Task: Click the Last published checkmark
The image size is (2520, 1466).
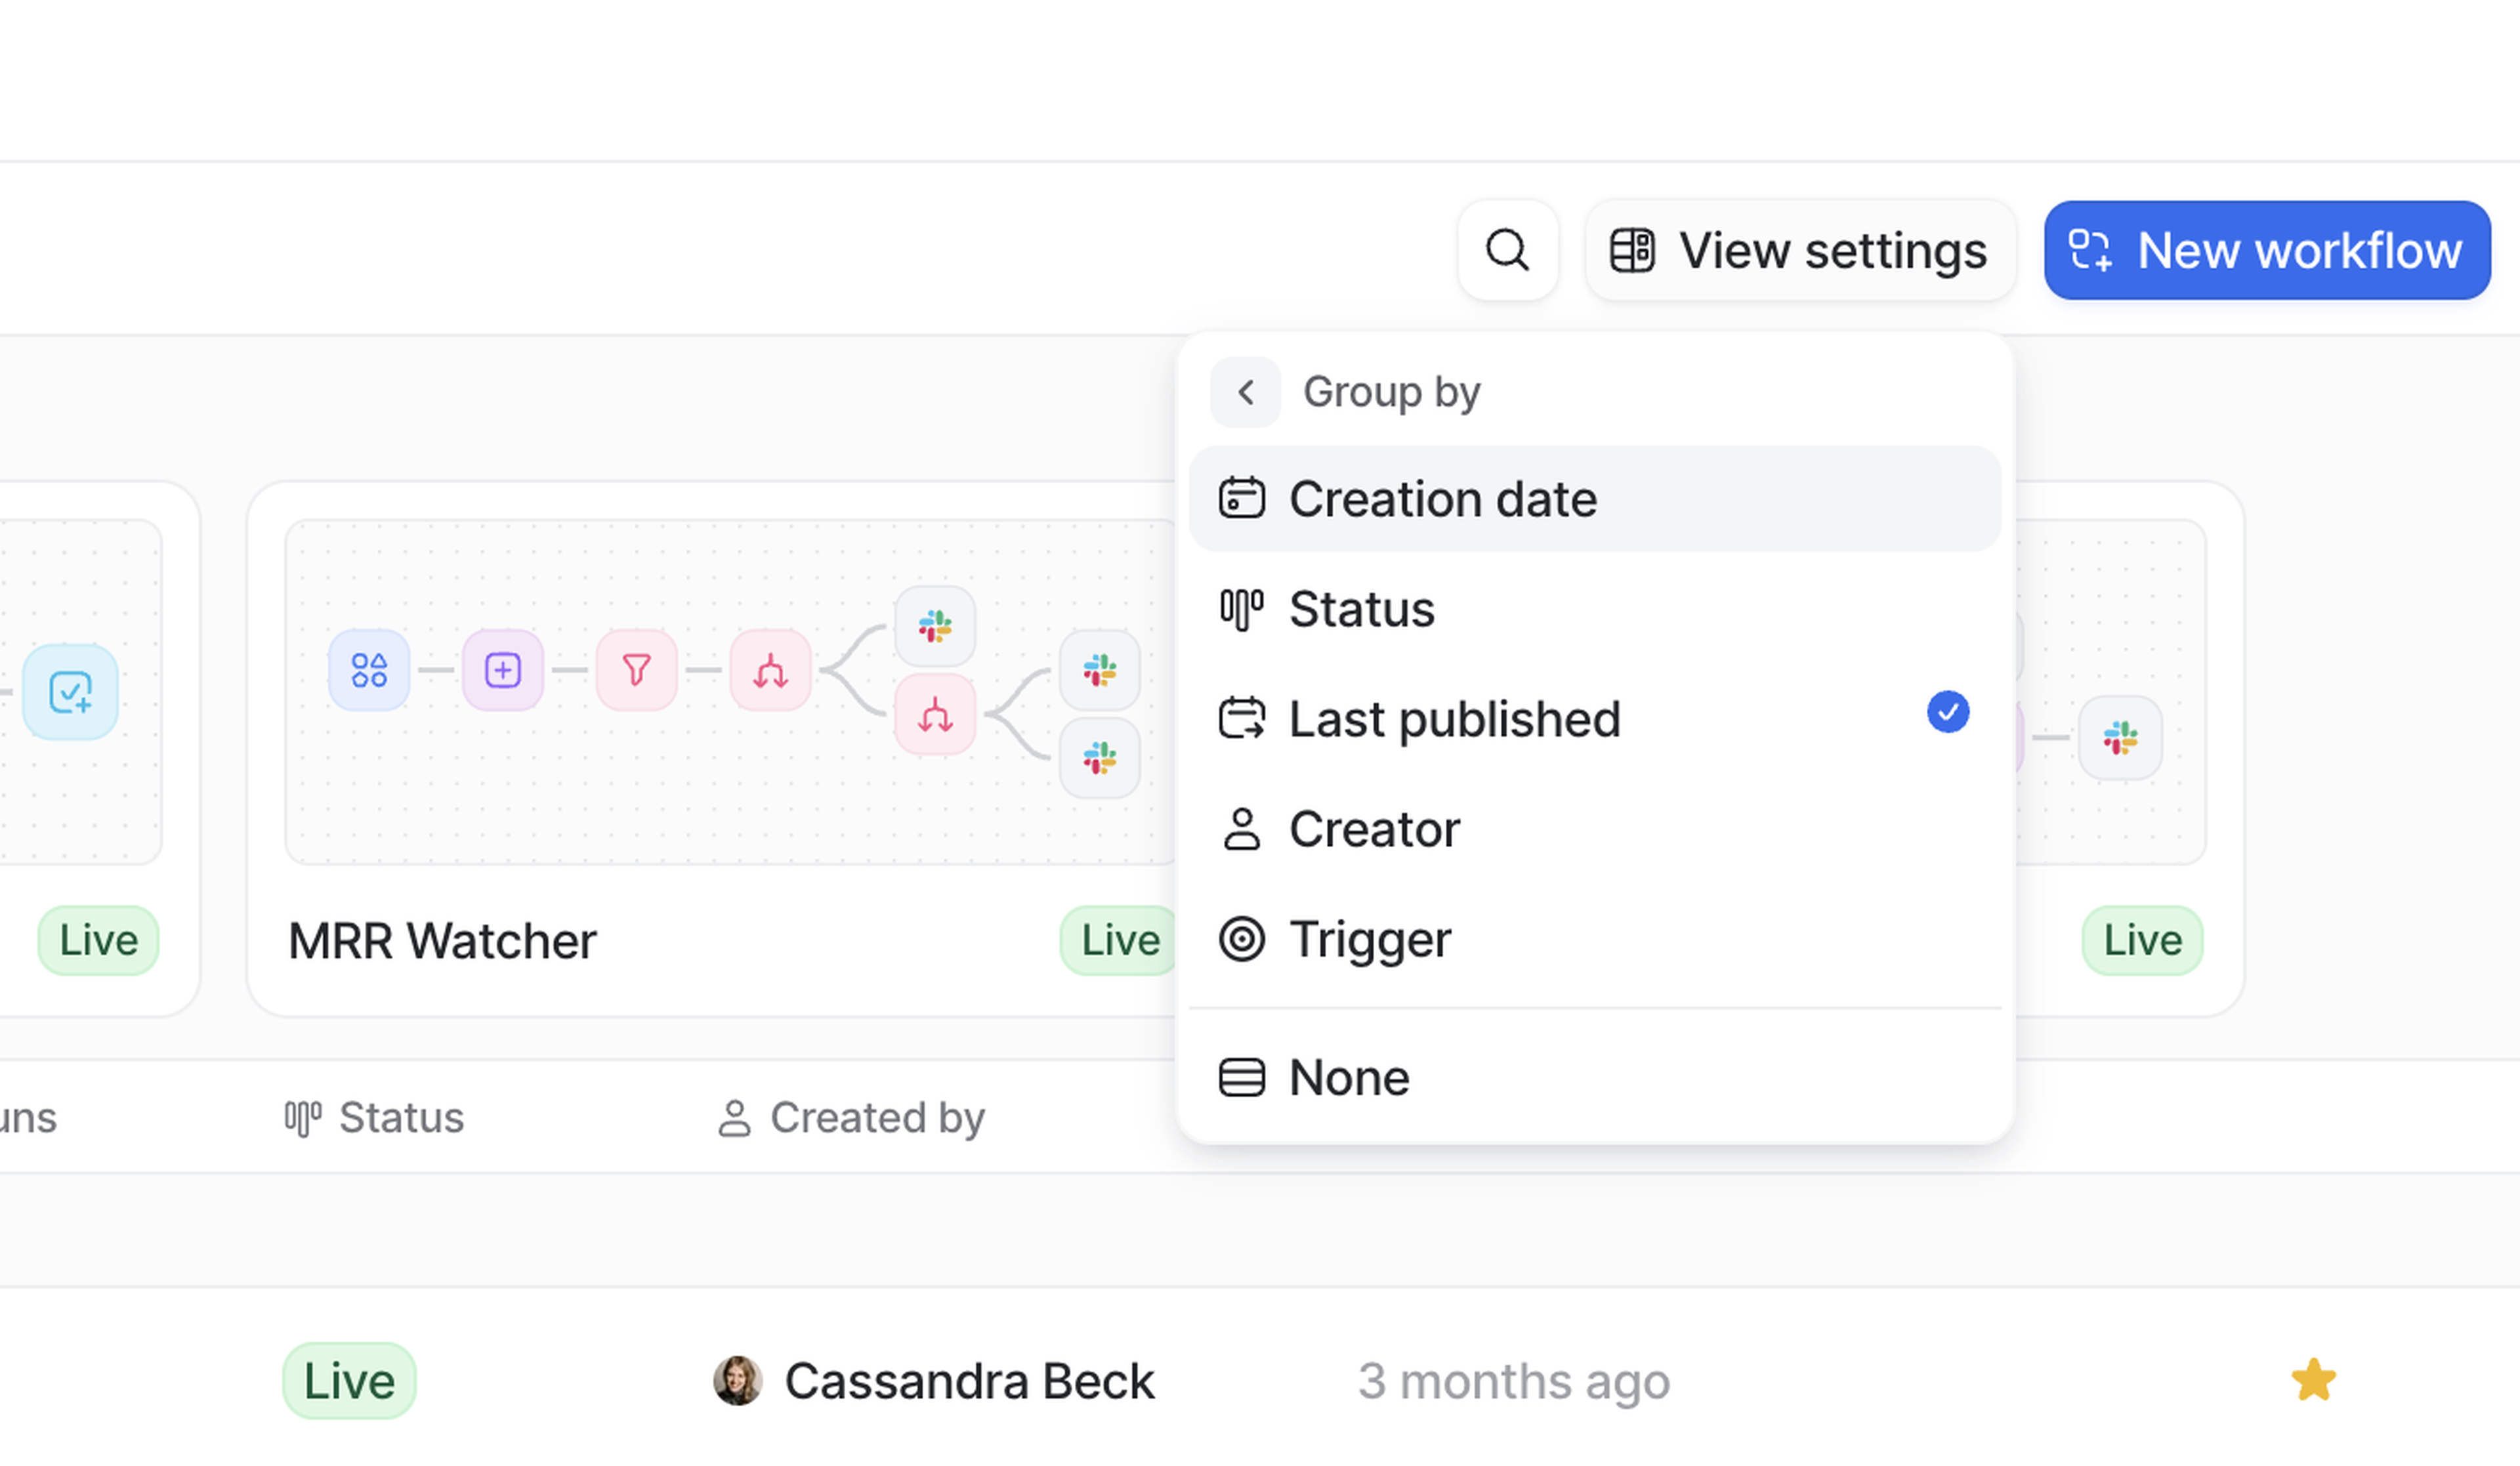Action: click(x=1947, y=712)
